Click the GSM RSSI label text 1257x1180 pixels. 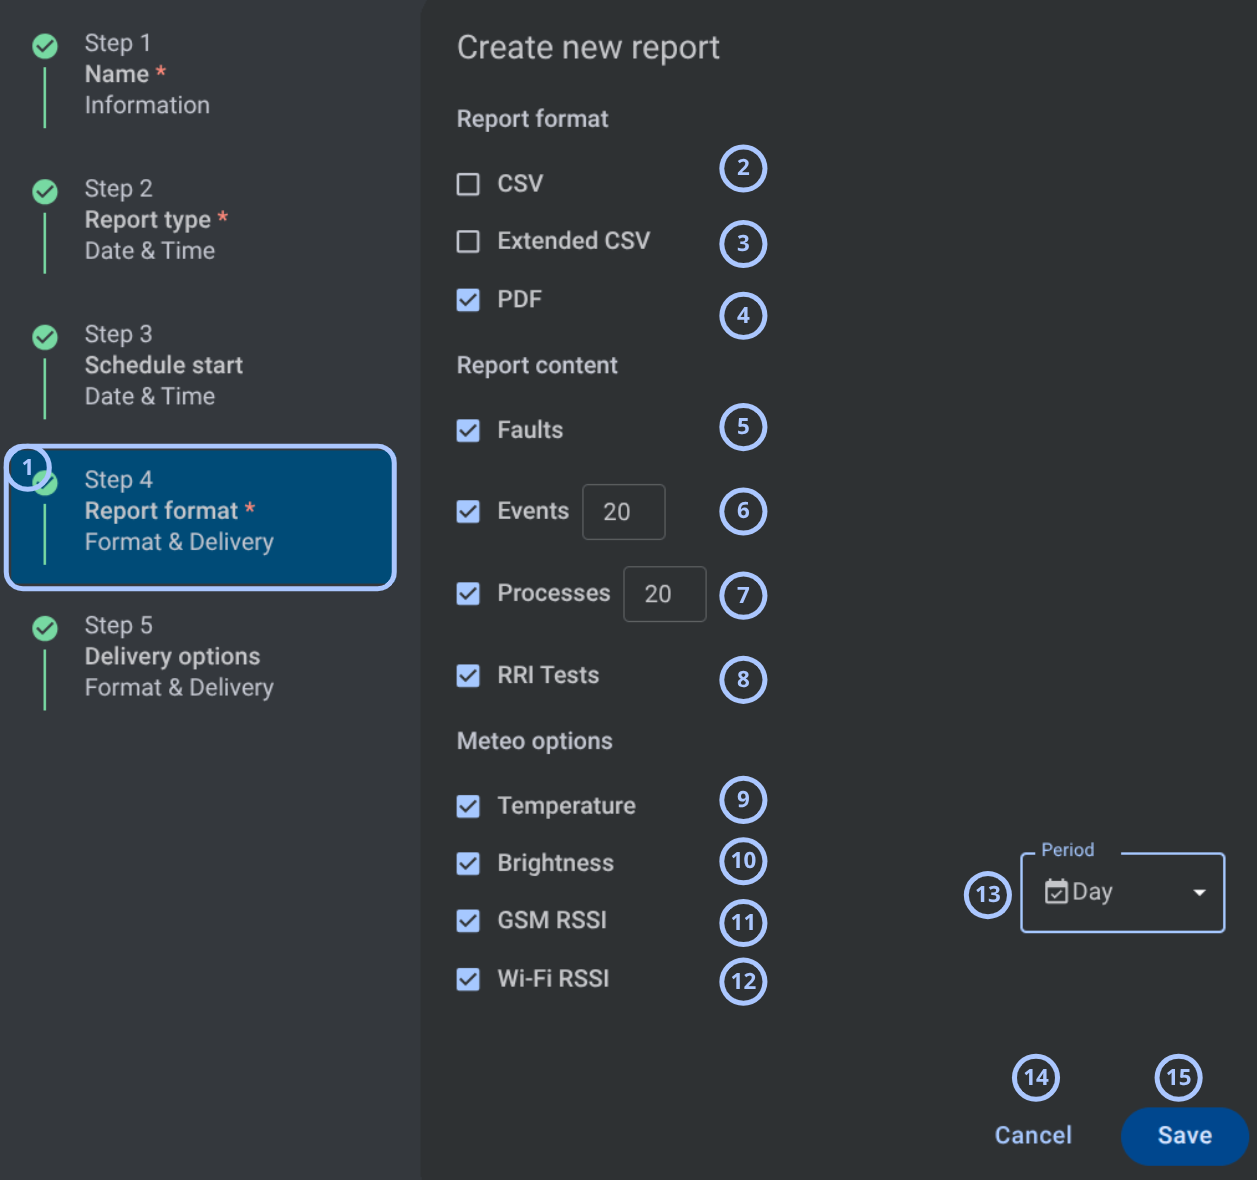point(552,921)
